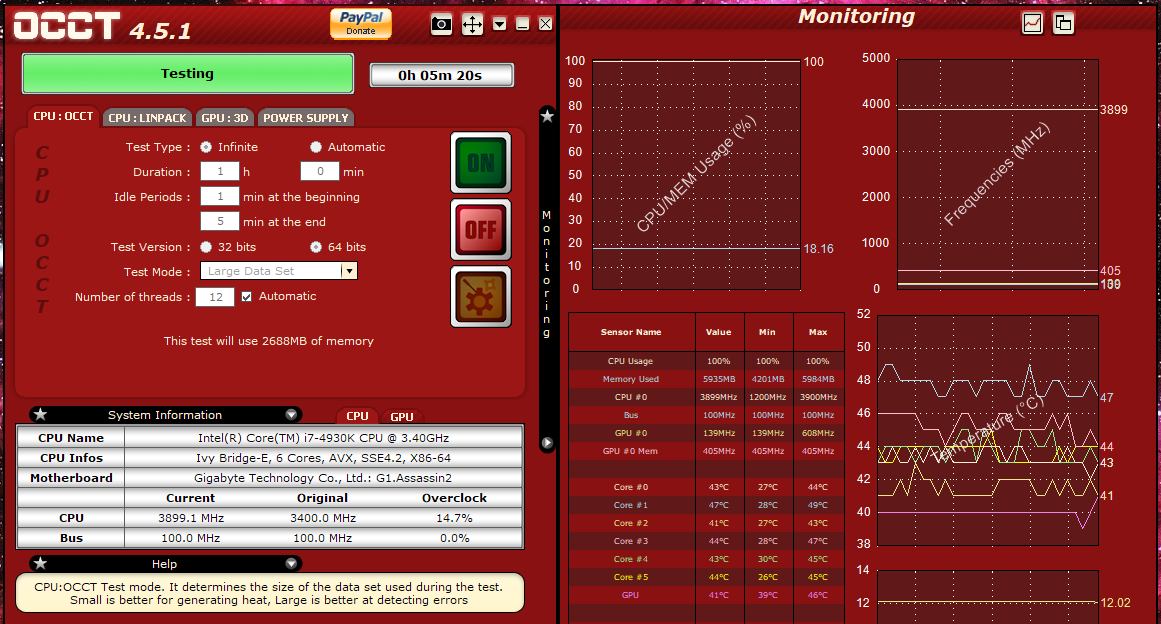
Task: Click the OCCT 4.5.1 logo
Action: pyautogui.click(x=102, y=27)
